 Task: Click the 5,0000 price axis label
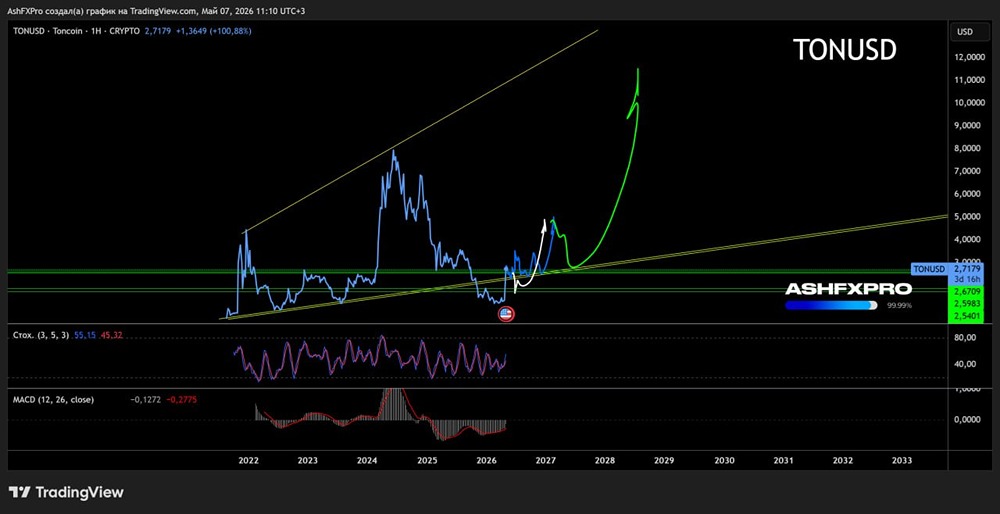pyautogui.click(x=969, y=217)
